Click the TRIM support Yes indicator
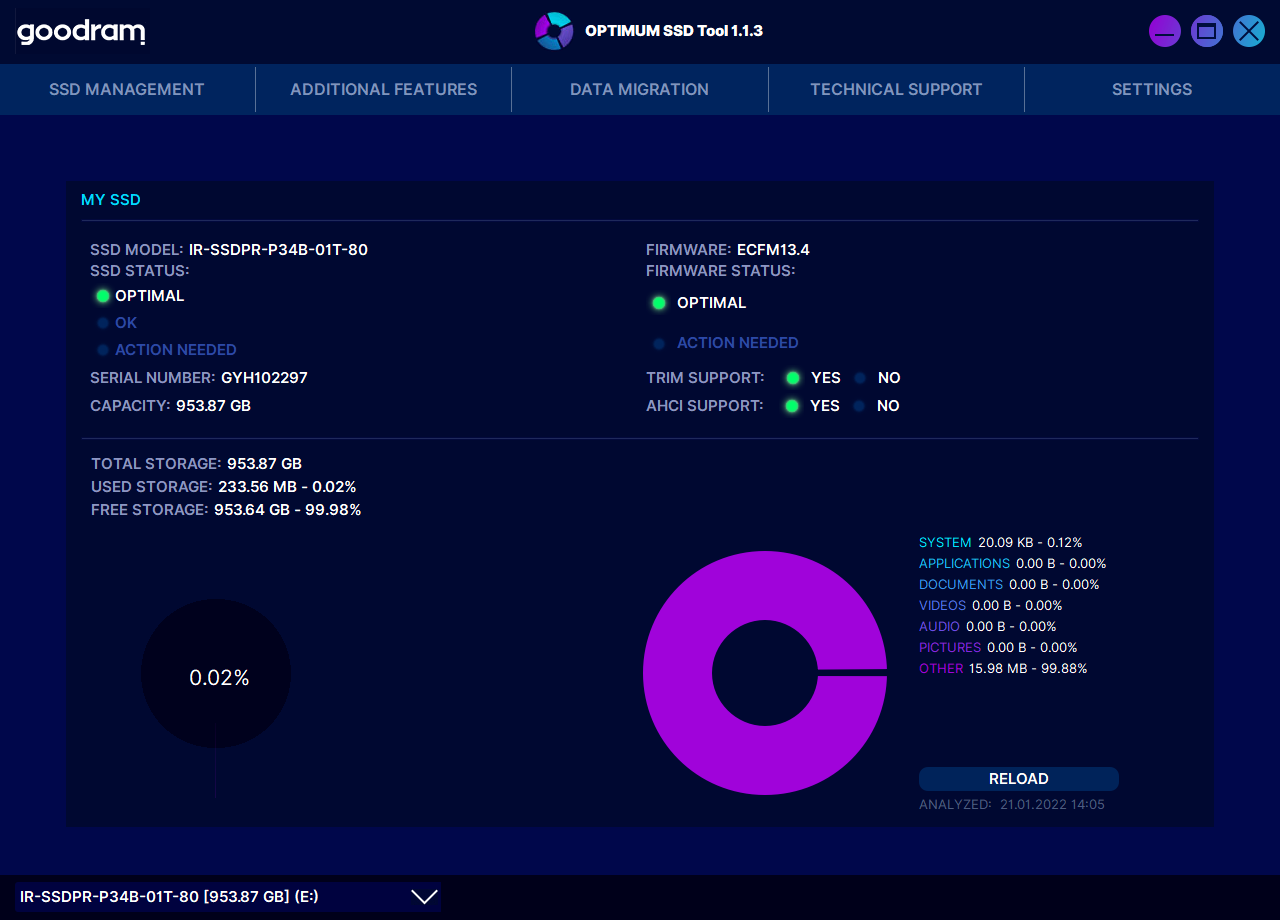Viewport: 1280px width, 920px height. [792, 378]
